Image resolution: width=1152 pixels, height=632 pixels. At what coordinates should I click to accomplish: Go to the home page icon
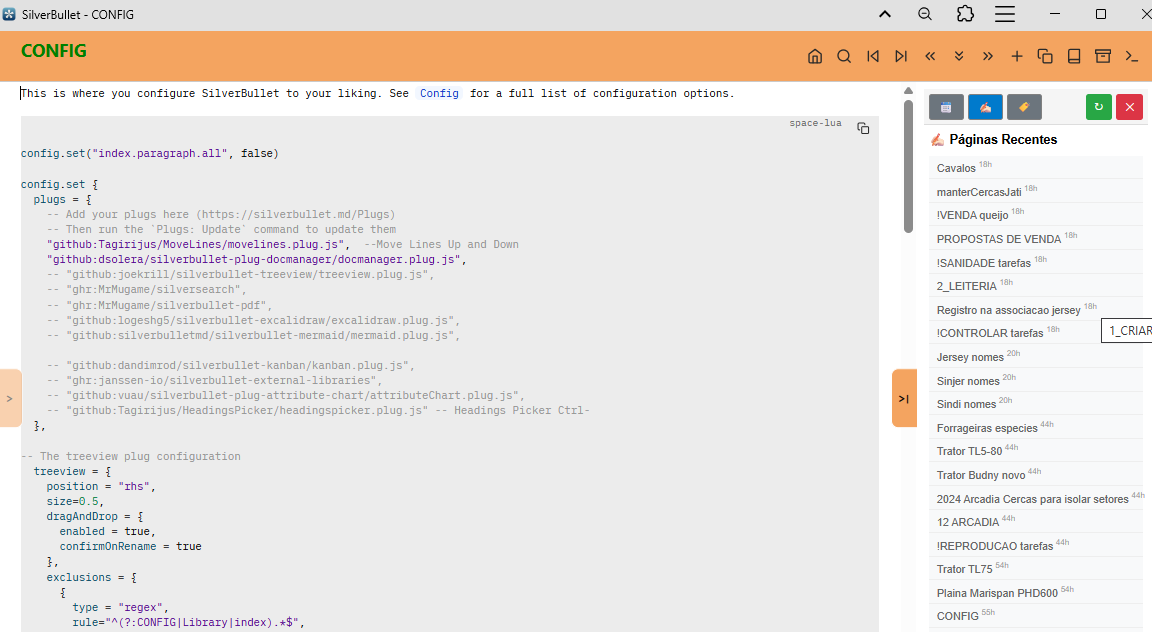point(815,57)
